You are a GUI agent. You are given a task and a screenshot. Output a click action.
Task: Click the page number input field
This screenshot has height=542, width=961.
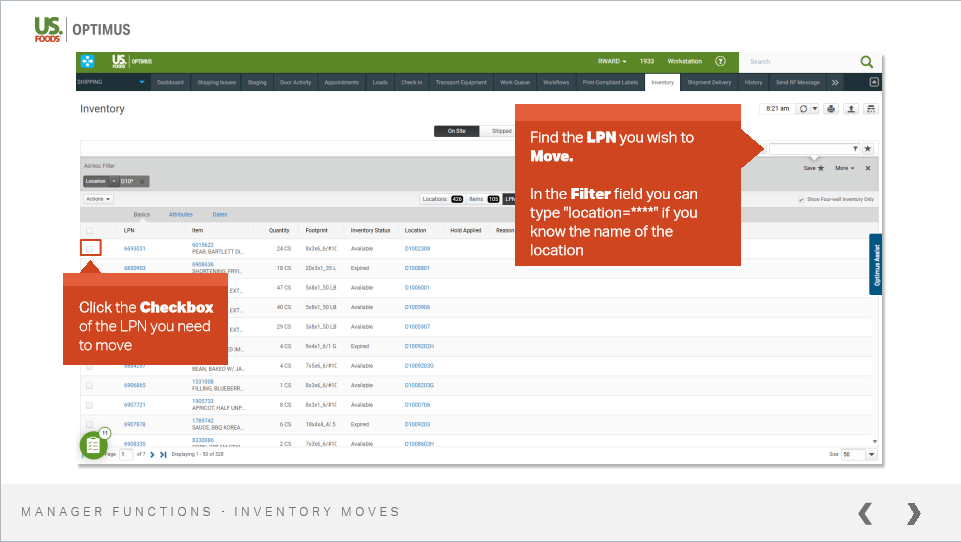(126, 454)
